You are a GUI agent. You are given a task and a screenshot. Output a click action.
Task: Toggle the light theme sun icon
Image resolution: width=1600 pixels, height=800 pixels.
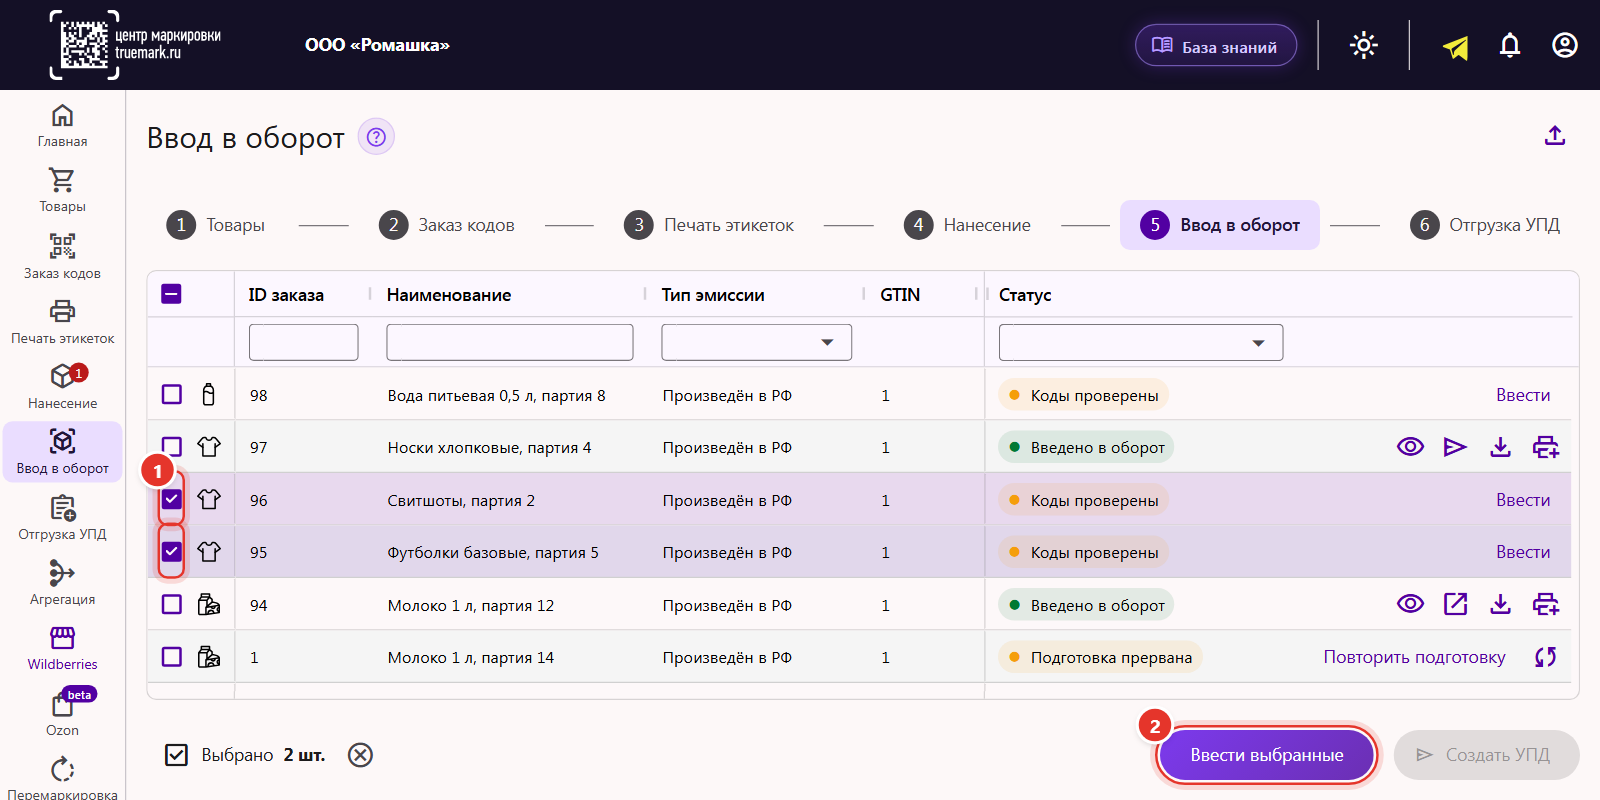(1364, 45)
